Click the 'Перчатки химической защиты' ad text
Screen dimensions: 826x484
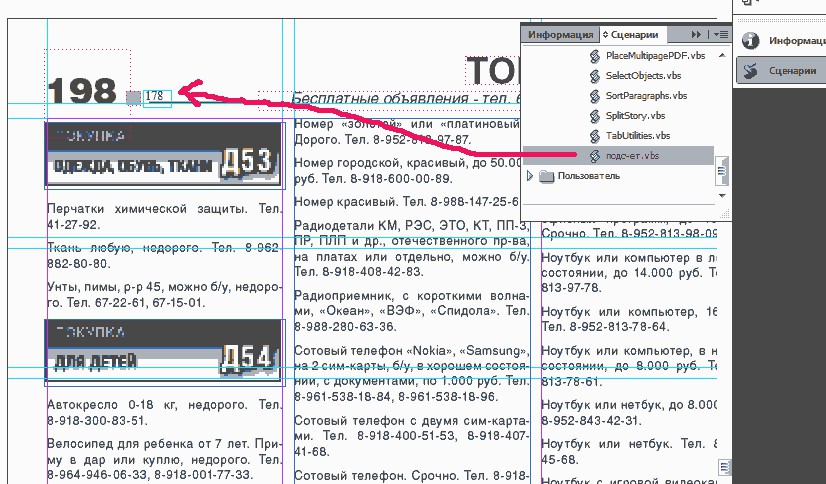pyautogui.click(x=164, y=216)
